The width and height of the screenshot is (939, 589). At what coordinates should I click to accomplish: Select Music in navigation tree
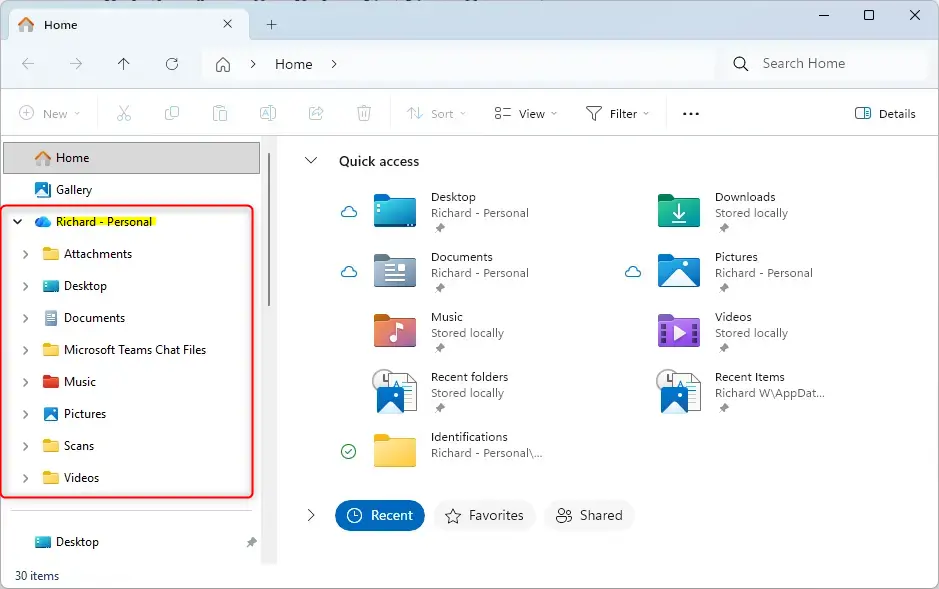coord(80,382)
